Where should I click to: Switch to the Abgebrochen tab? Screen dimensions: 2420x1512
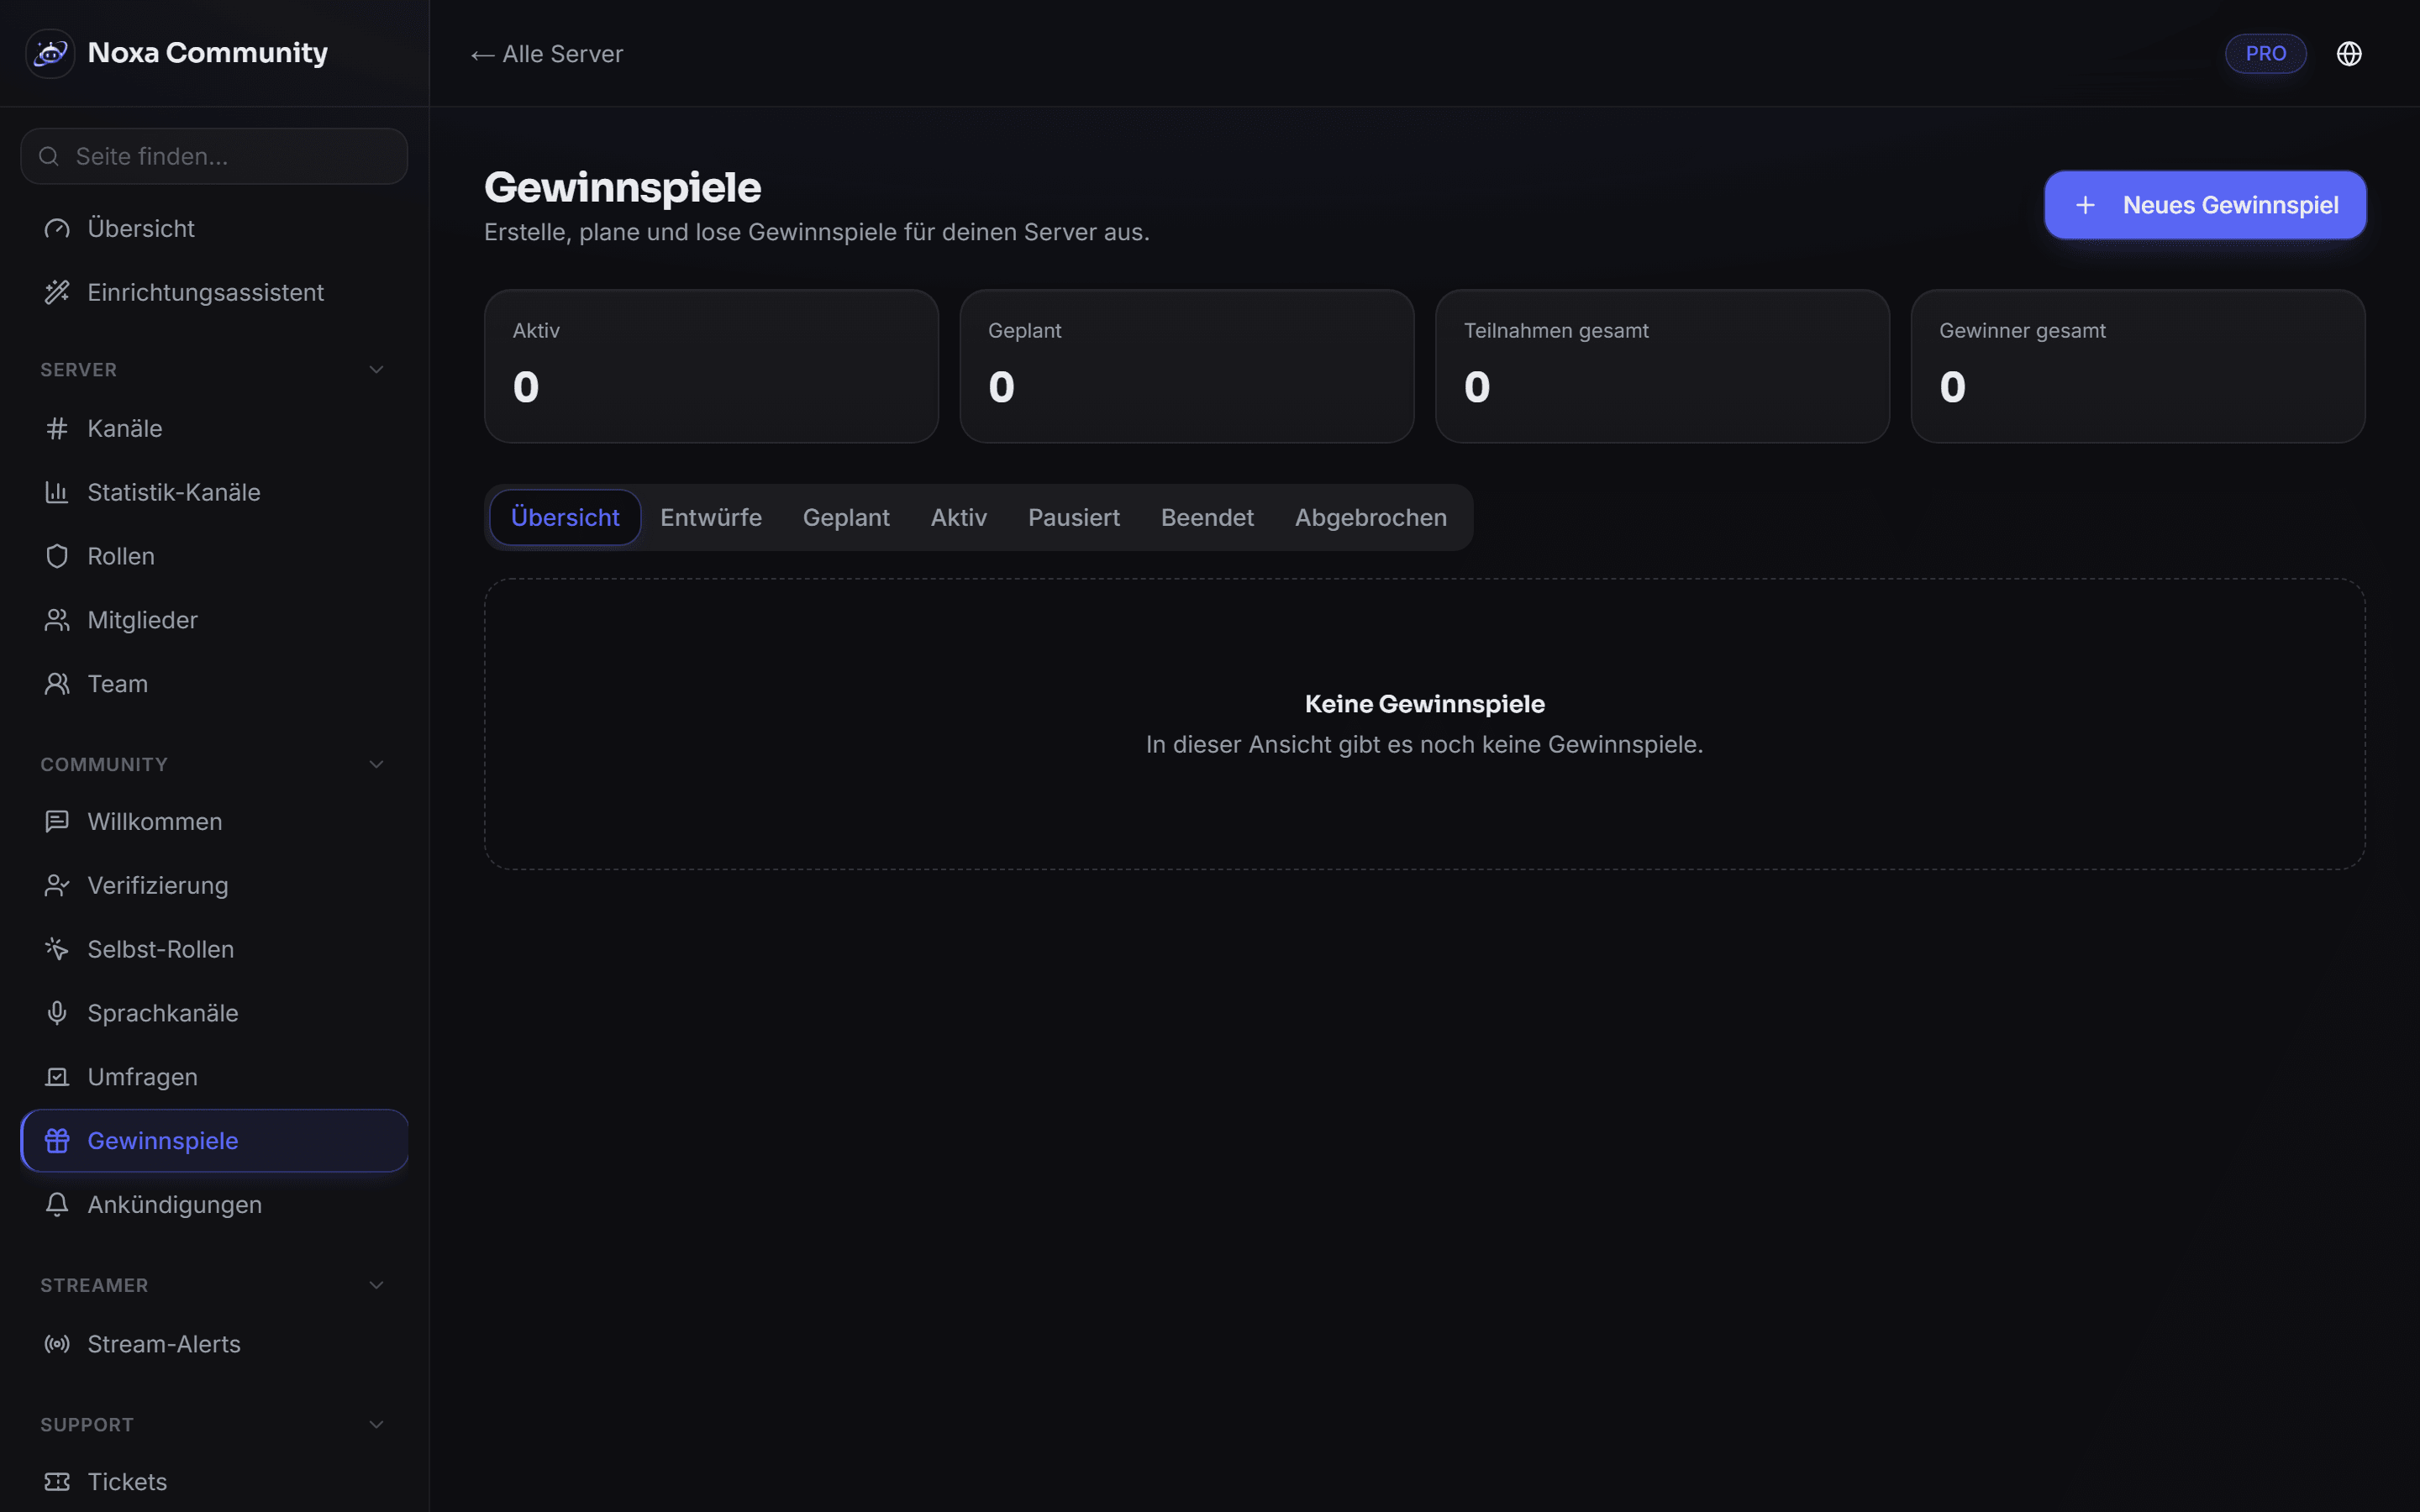(1370, 517)
